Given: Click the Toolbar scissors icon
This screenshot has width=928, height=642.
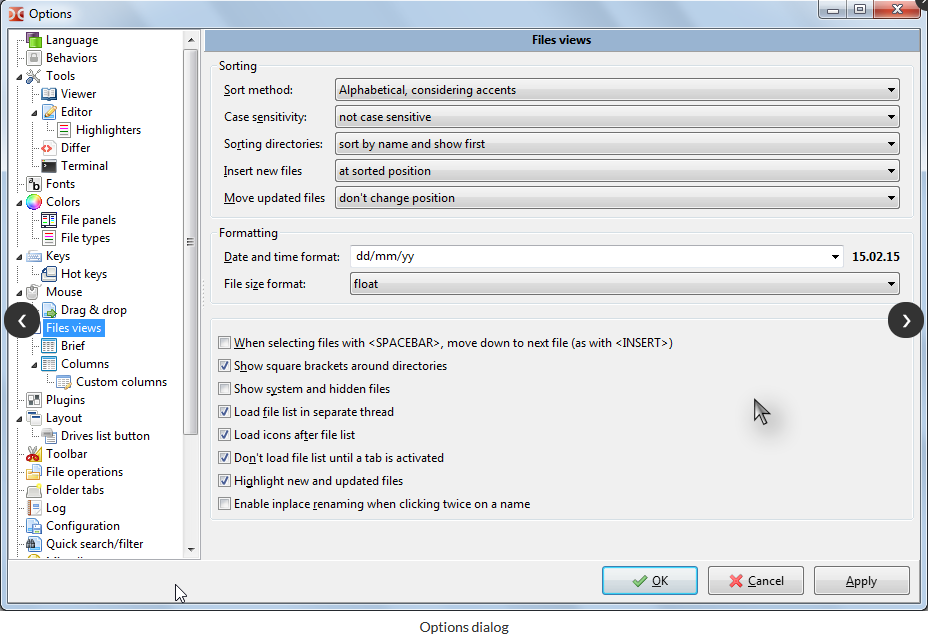Looking at the screenshot, I should tap(34, 454).
